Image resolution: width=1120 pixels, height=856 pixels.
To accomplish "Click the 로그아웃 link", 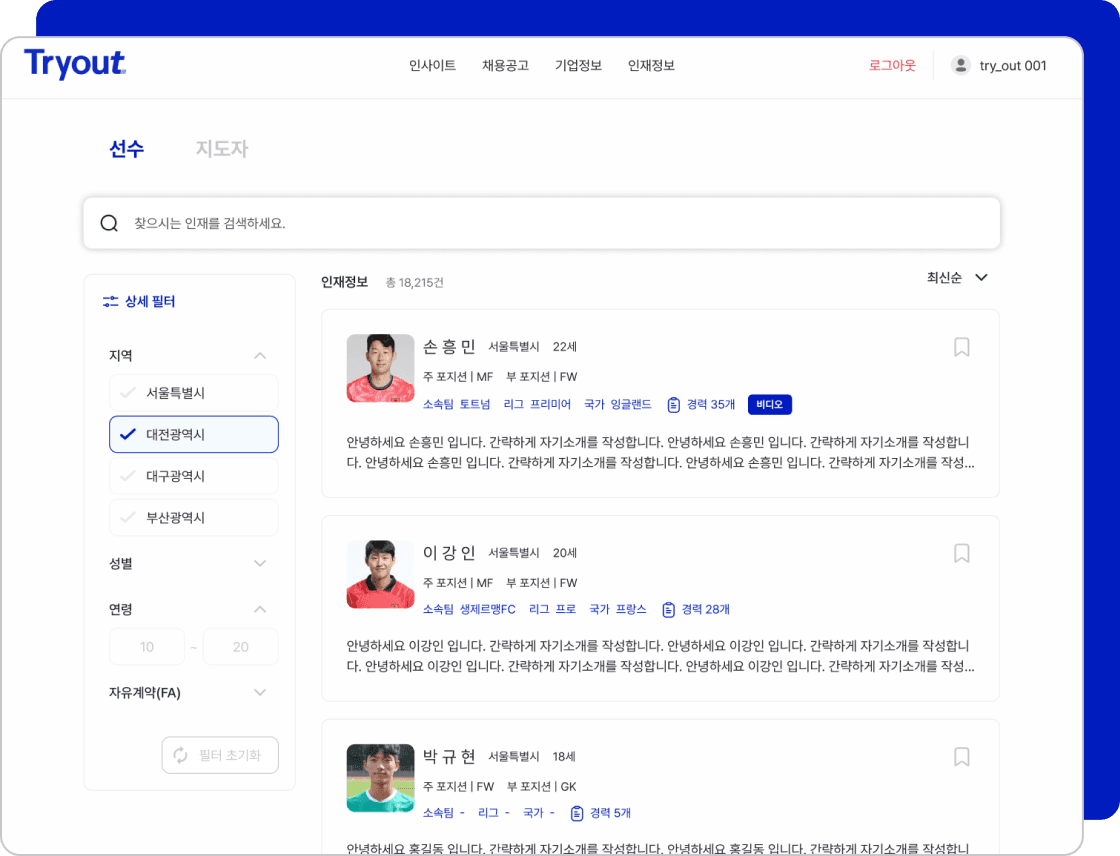I will 892,66.
